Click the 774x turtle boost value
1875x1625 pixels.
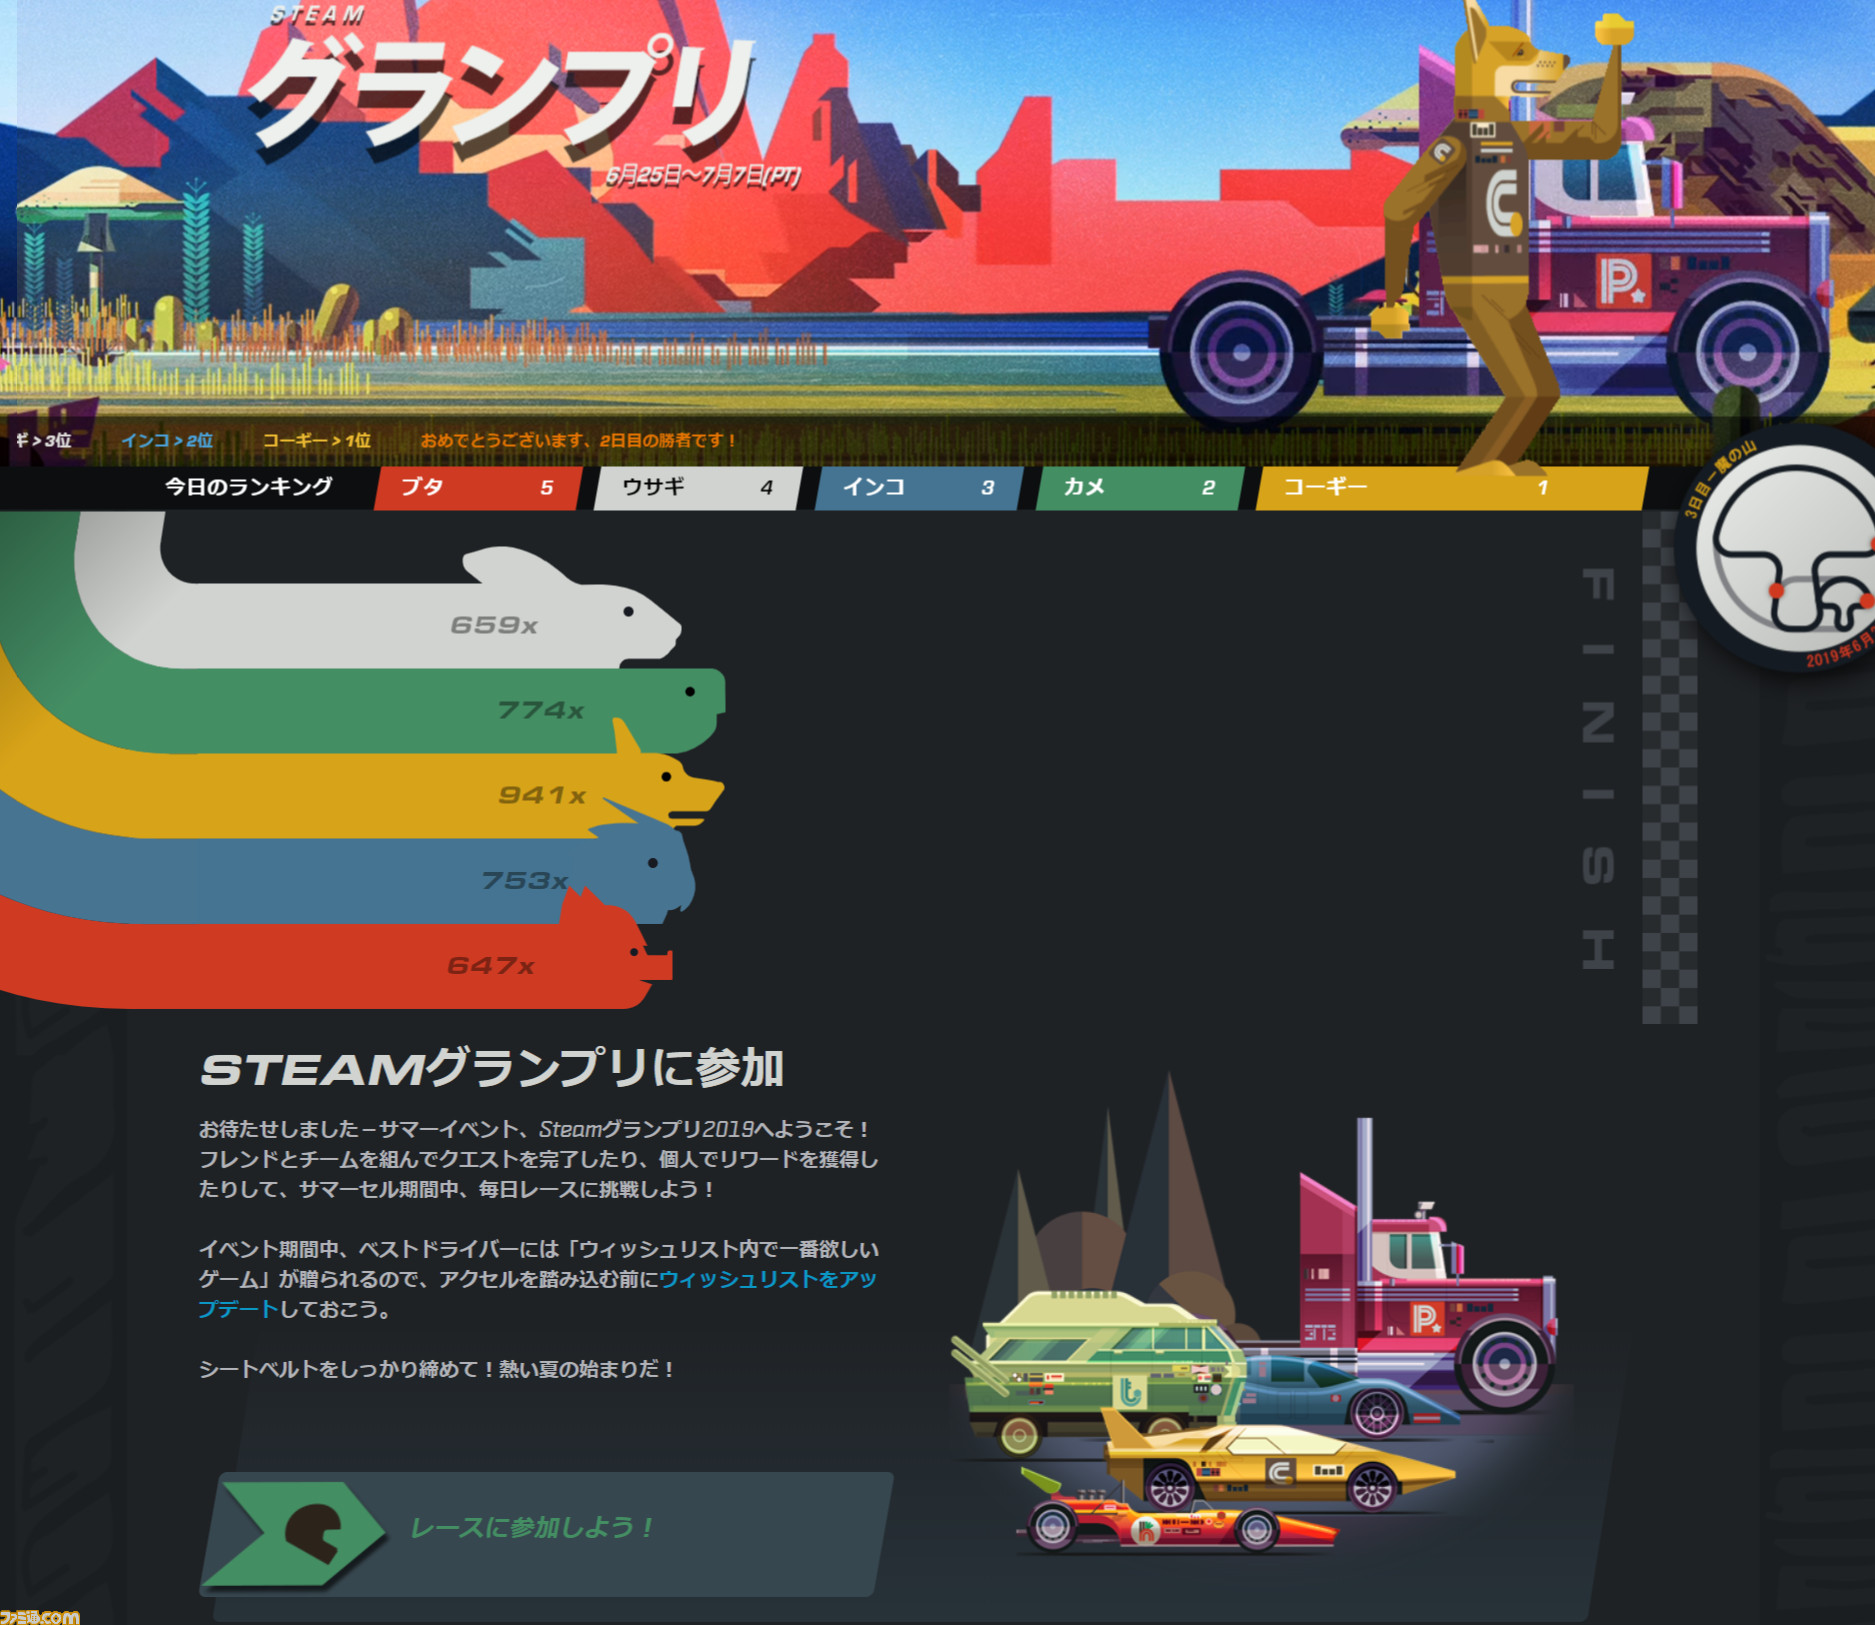(x=540, y=710)
